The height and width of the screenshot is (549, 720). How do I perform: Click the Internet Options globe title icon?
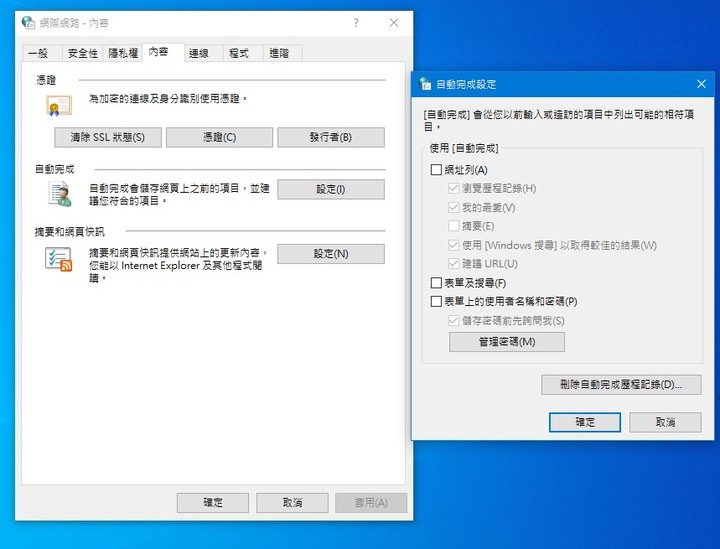point(28,22)
